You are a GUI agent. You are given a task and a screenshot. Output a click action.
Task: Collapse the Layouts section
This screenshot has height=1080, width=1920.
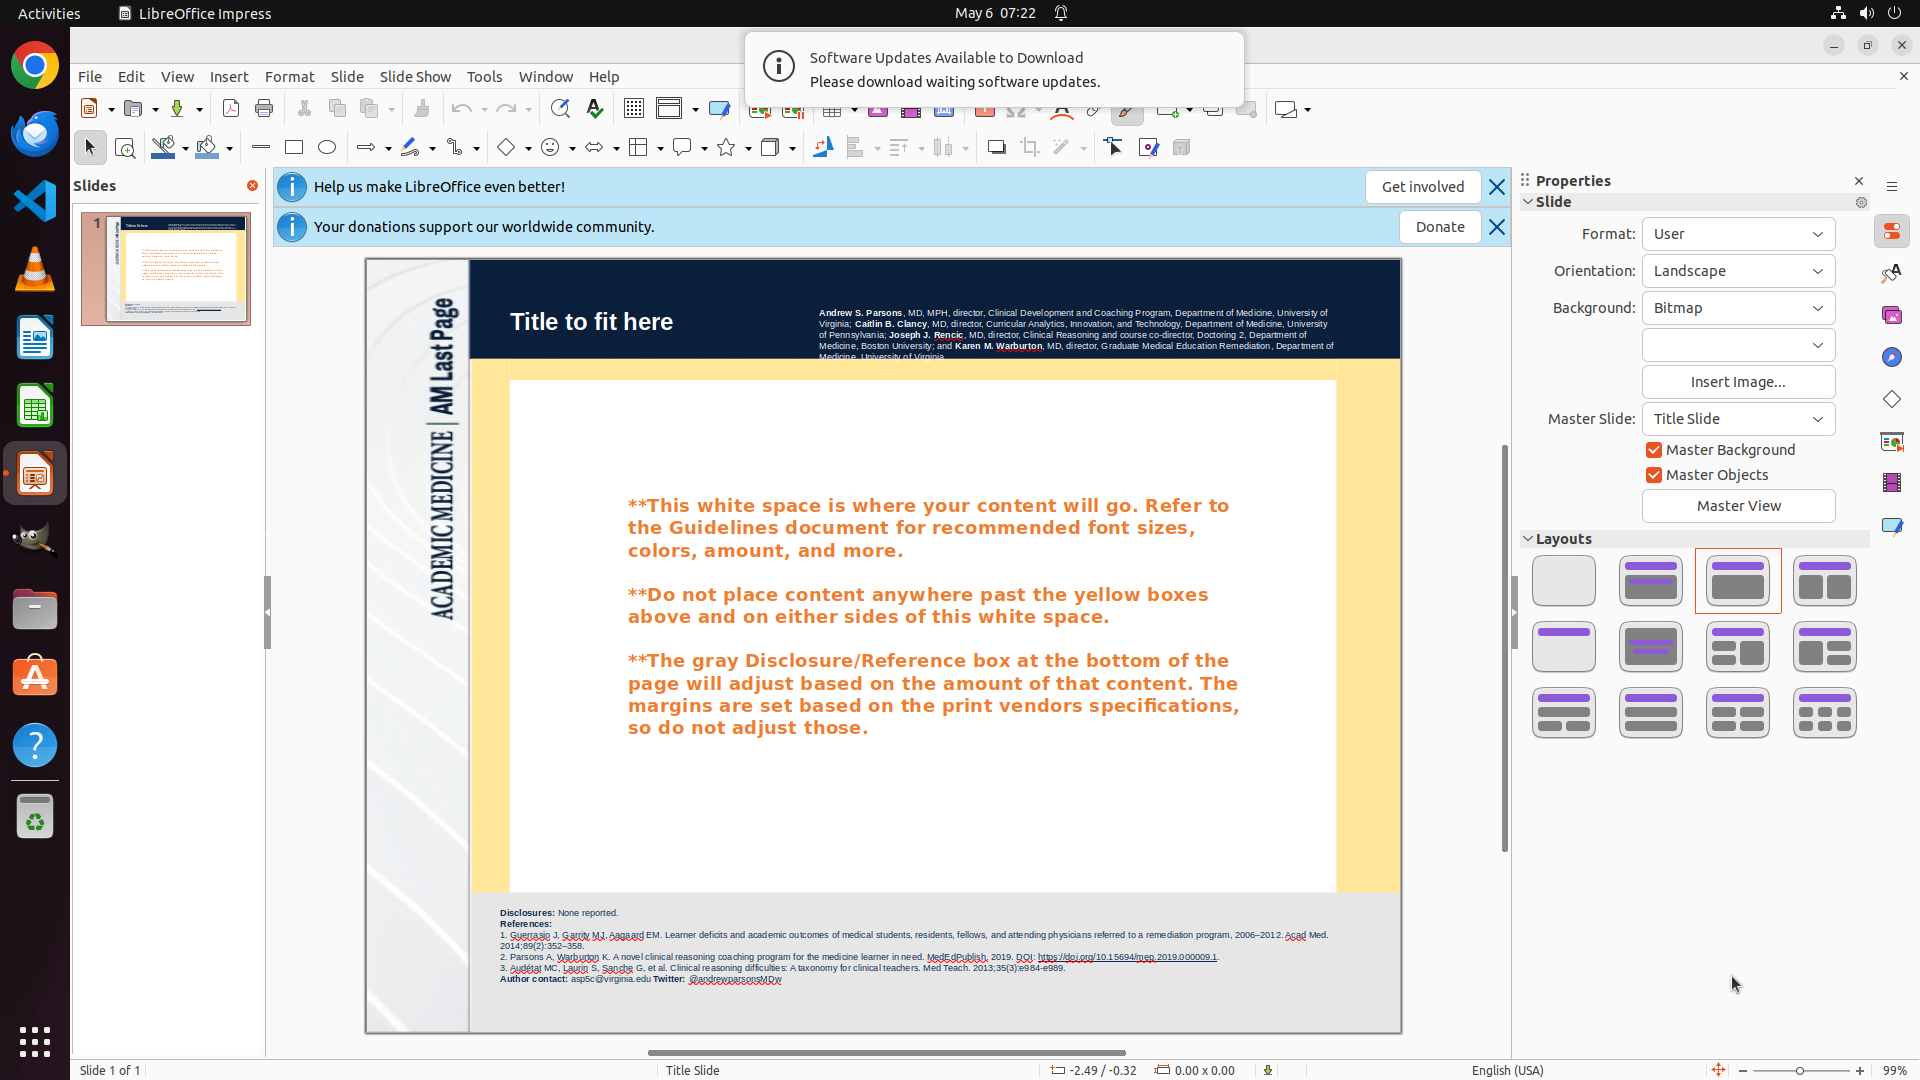1529,538
